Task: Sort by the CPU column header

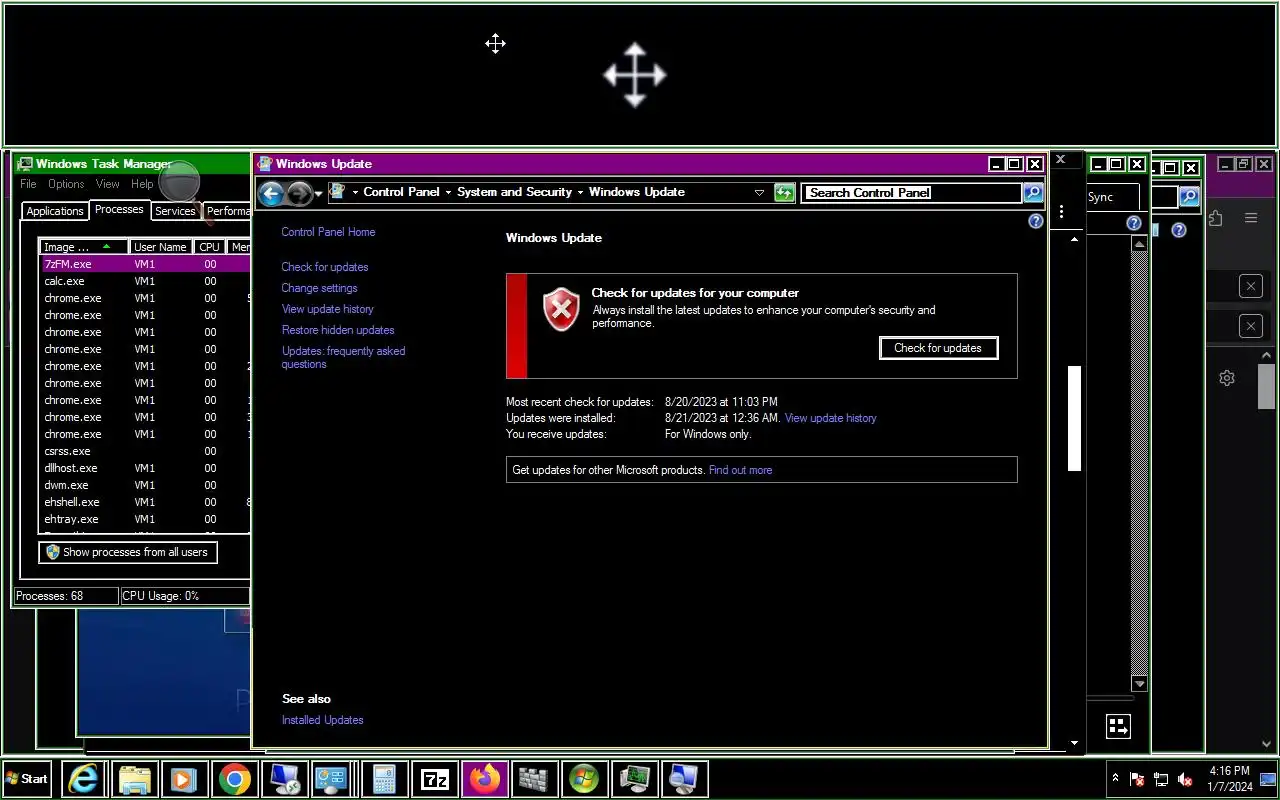Action: [209, 247]
